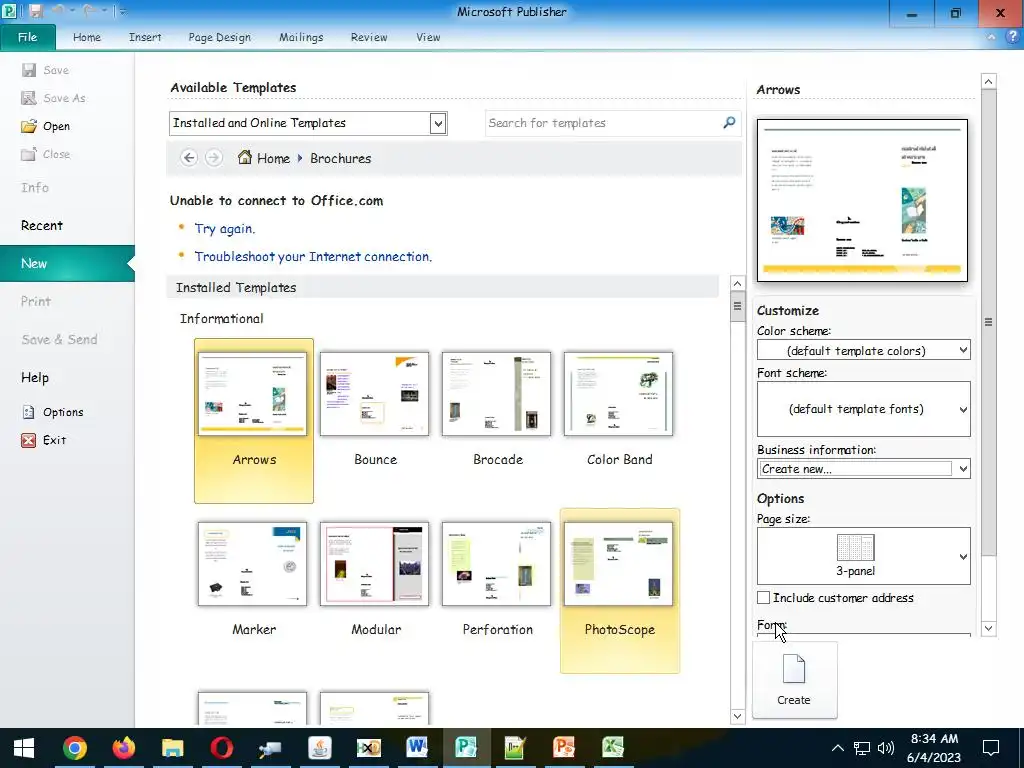Click the Open folder icon
Image resolution: width=1024 pixels, height=768 pixels.
29,126
